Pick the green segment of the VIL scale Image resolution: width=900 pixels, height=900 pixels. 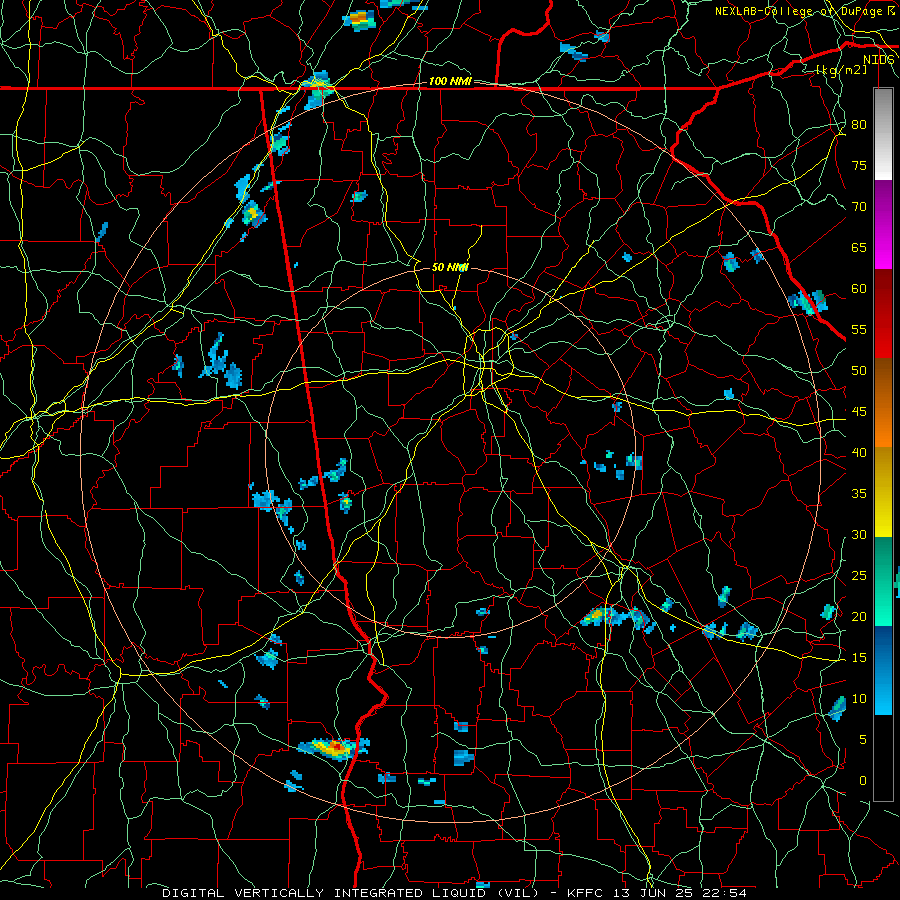(x=883, y=581)
